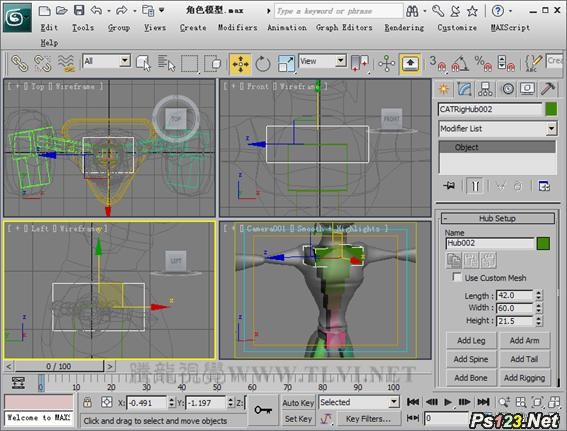
Task: Click the Select and Link chain icon
Action: 20,64
